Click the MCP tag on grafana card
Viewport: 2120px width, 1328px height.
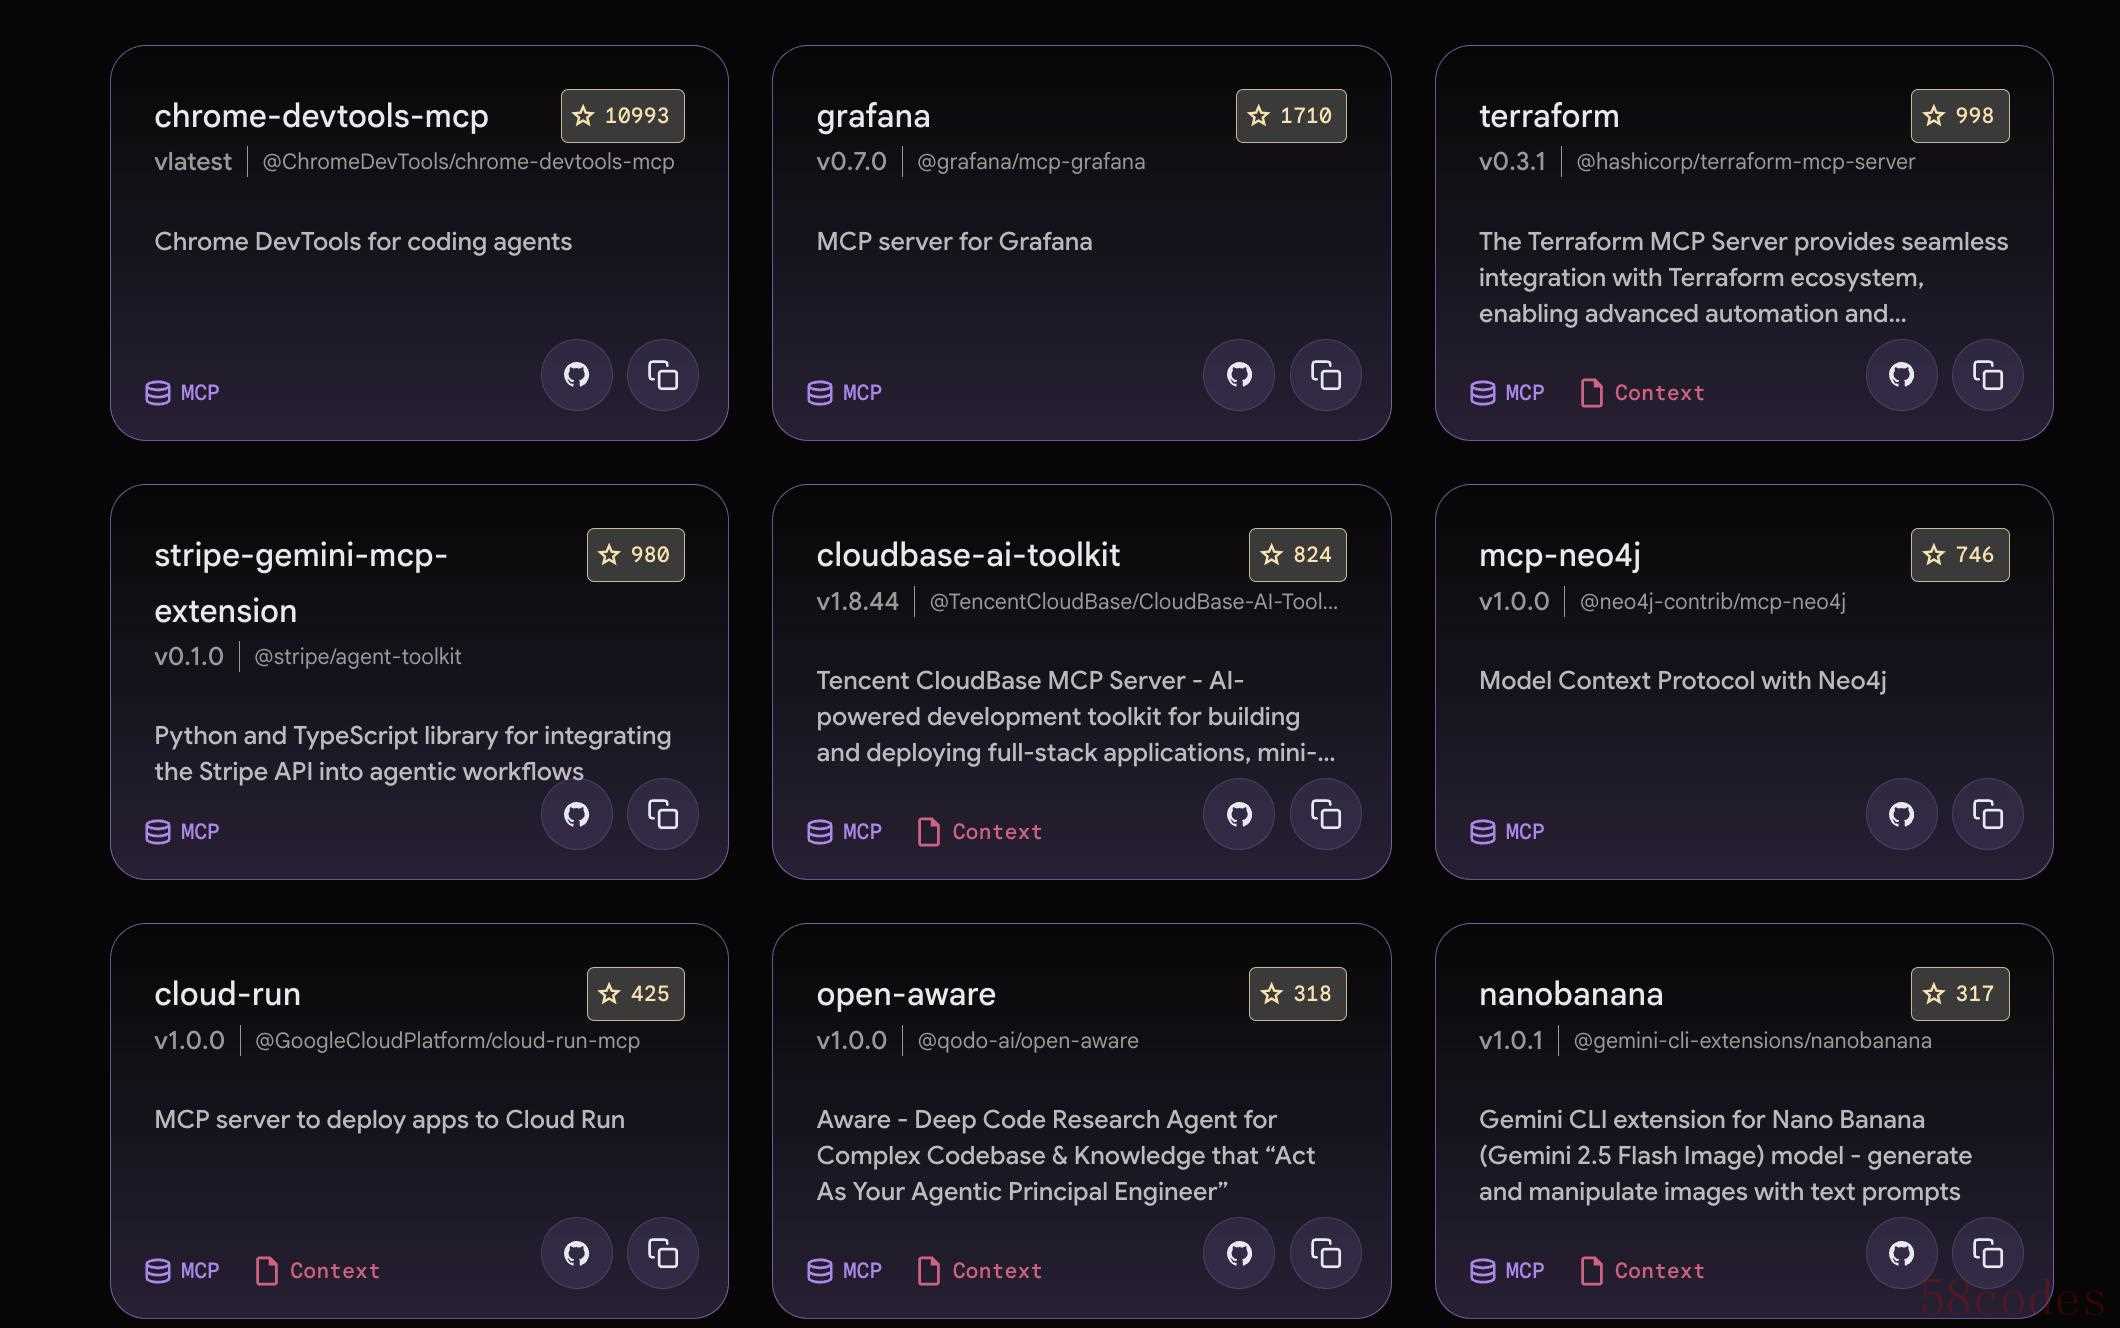click(845, 393)
